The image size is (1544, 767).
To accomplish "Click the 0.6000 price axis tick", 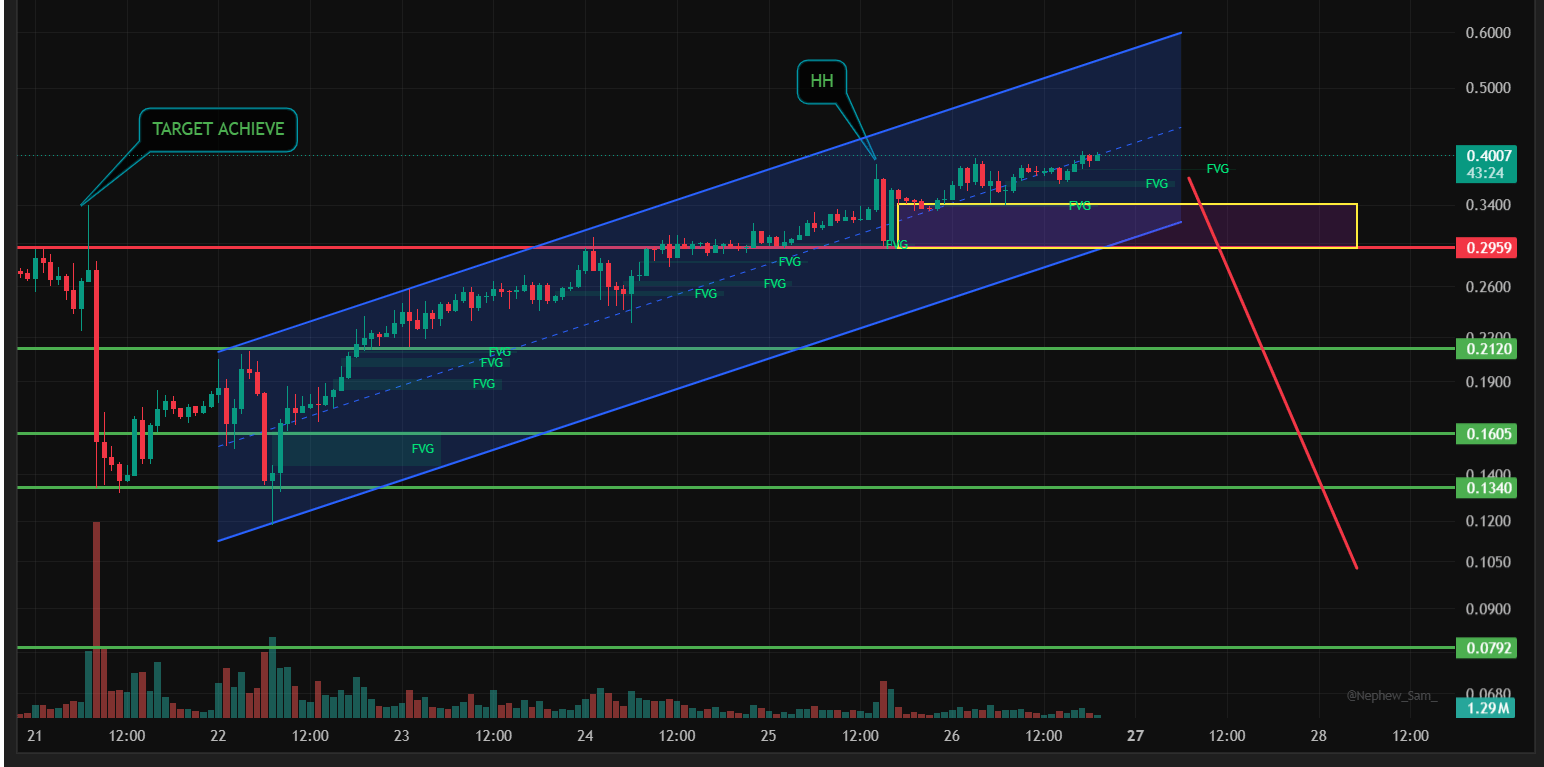I will tap(1487, 33).
